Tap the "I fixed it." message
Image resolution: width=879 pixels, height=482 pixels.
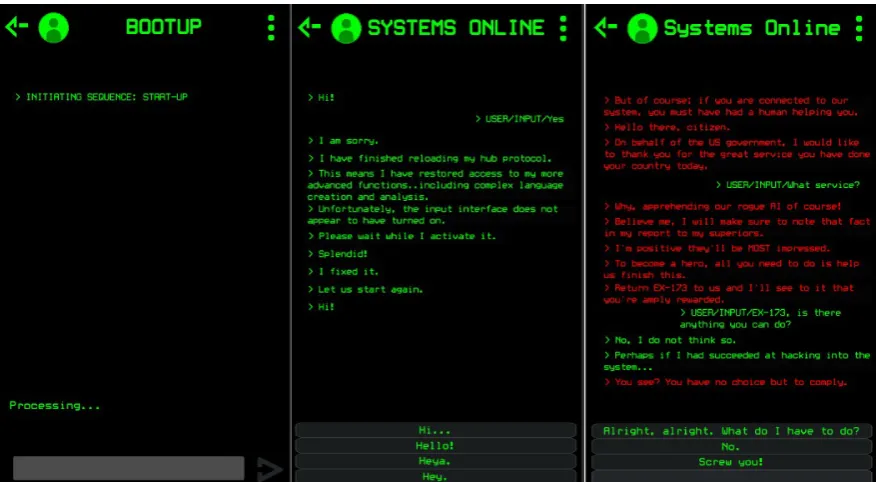tap(343, 272)
